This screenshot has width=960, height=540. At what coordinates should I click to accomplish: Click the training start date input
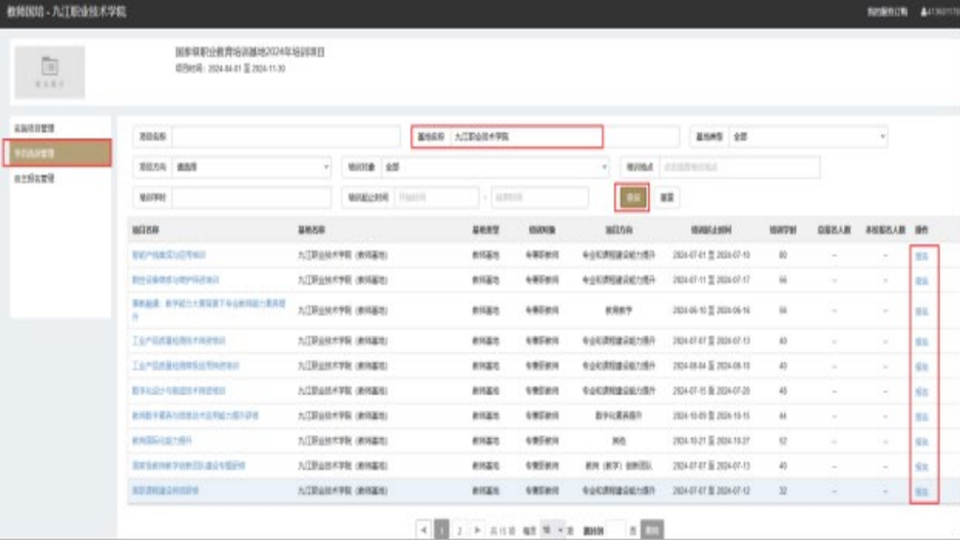(x=437, y=198)
